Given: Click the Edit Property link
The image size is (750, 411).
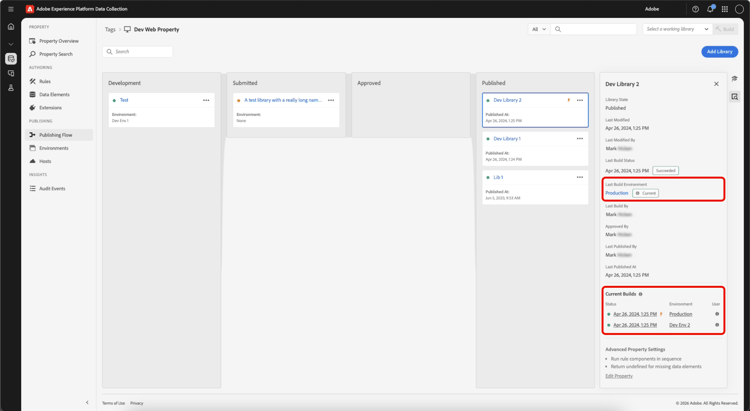Looking at the screenshot, I should tap(619, 376).
